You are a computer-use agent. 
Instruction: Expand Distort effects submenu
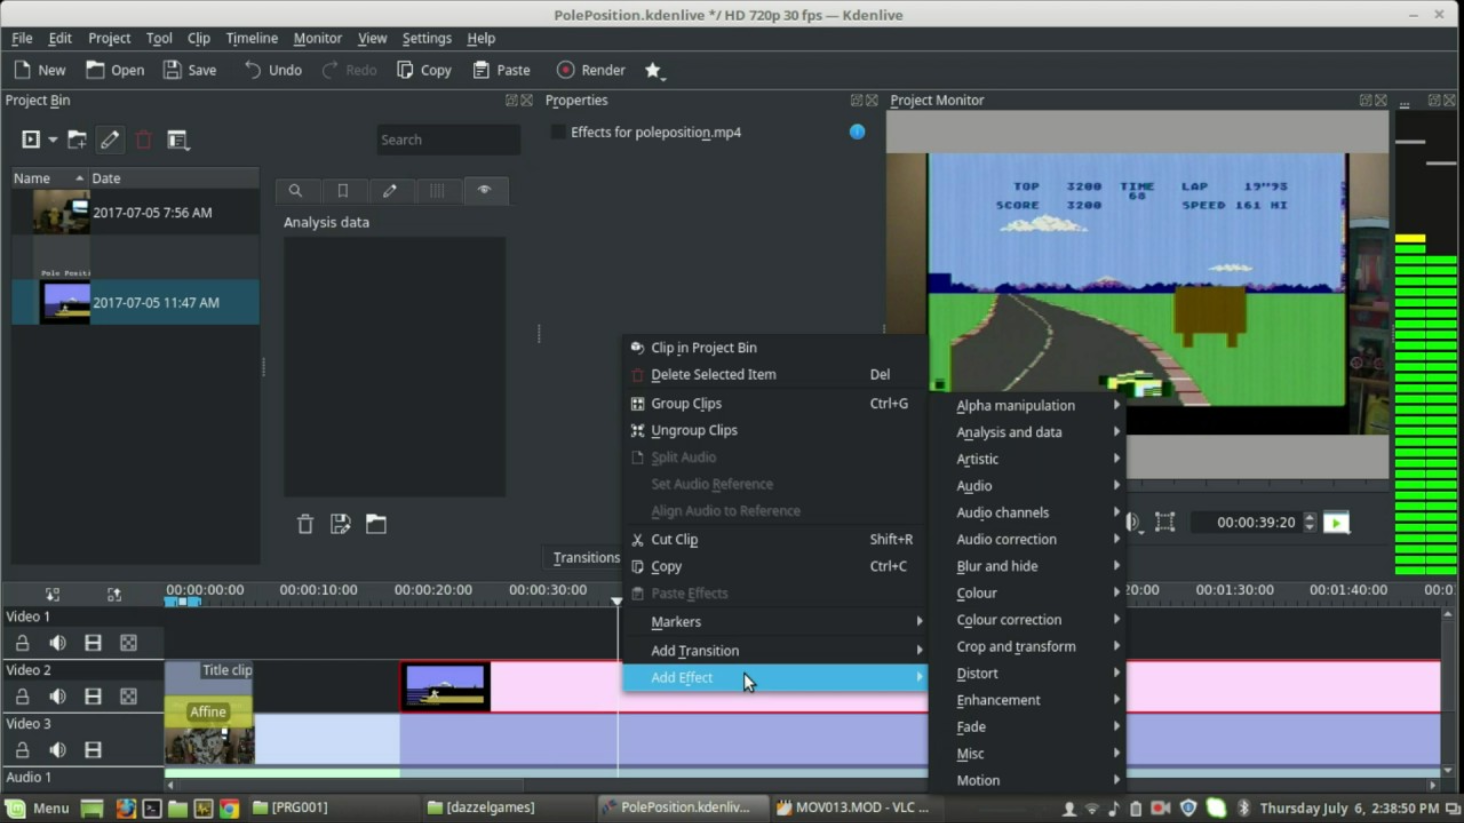click(x=1028, y=673)
